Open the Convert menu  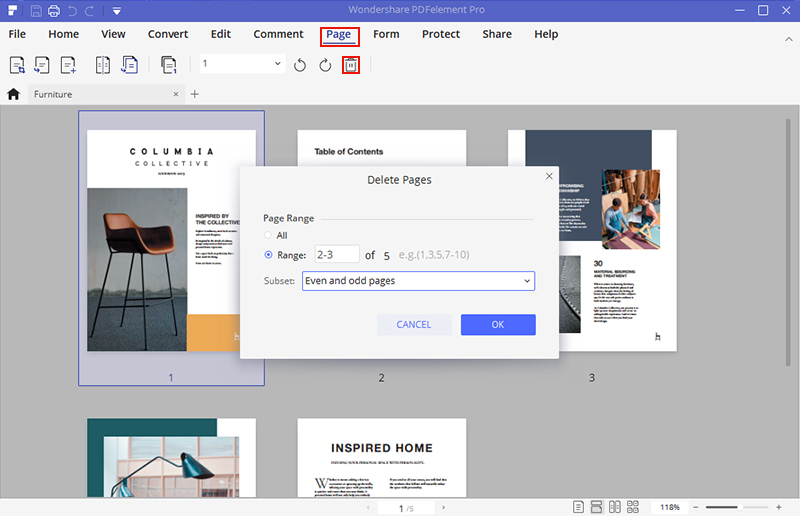(x=167, y=34)
